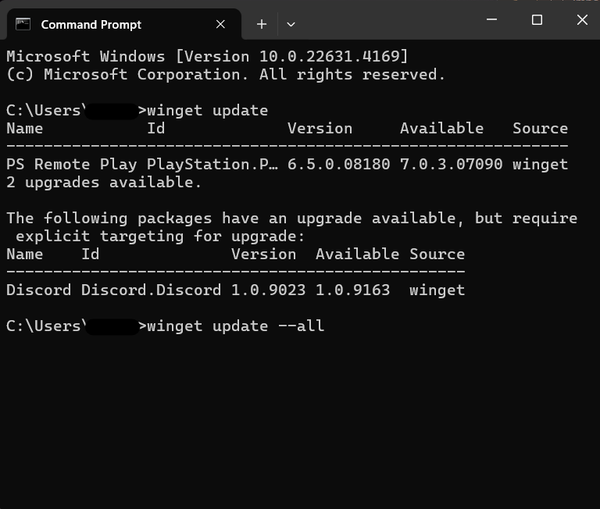
Task: Click the Windows version line at top
Action: click(x=207, y=56)
